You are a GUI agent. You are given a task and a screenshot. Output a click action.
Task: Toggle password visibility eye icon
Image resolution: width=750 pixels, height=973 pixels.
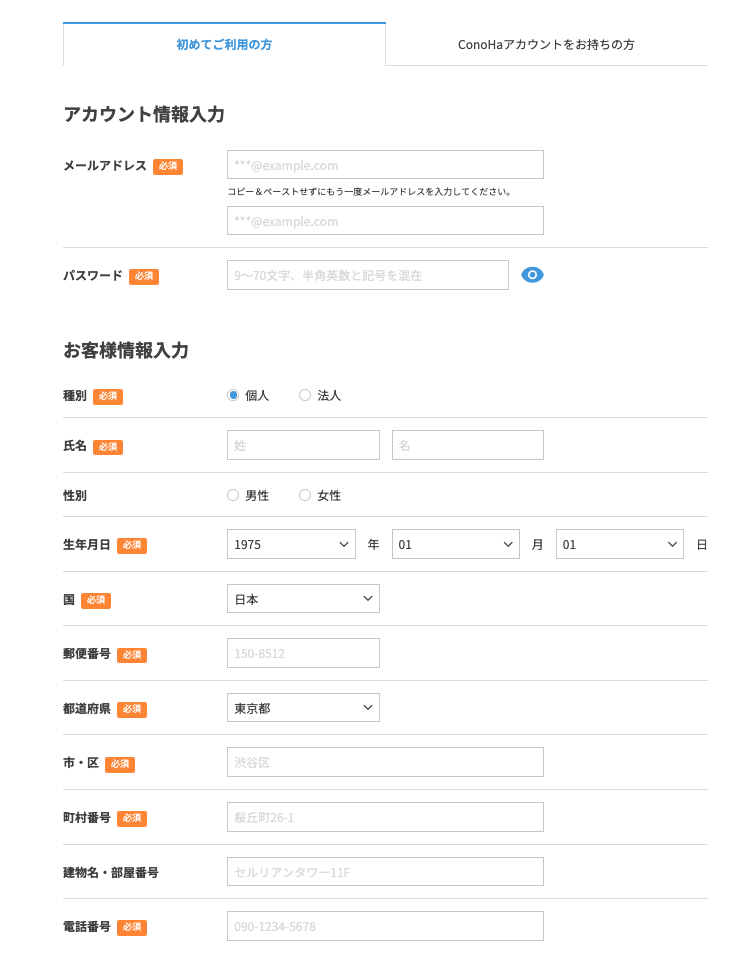(x=532, y=275)
